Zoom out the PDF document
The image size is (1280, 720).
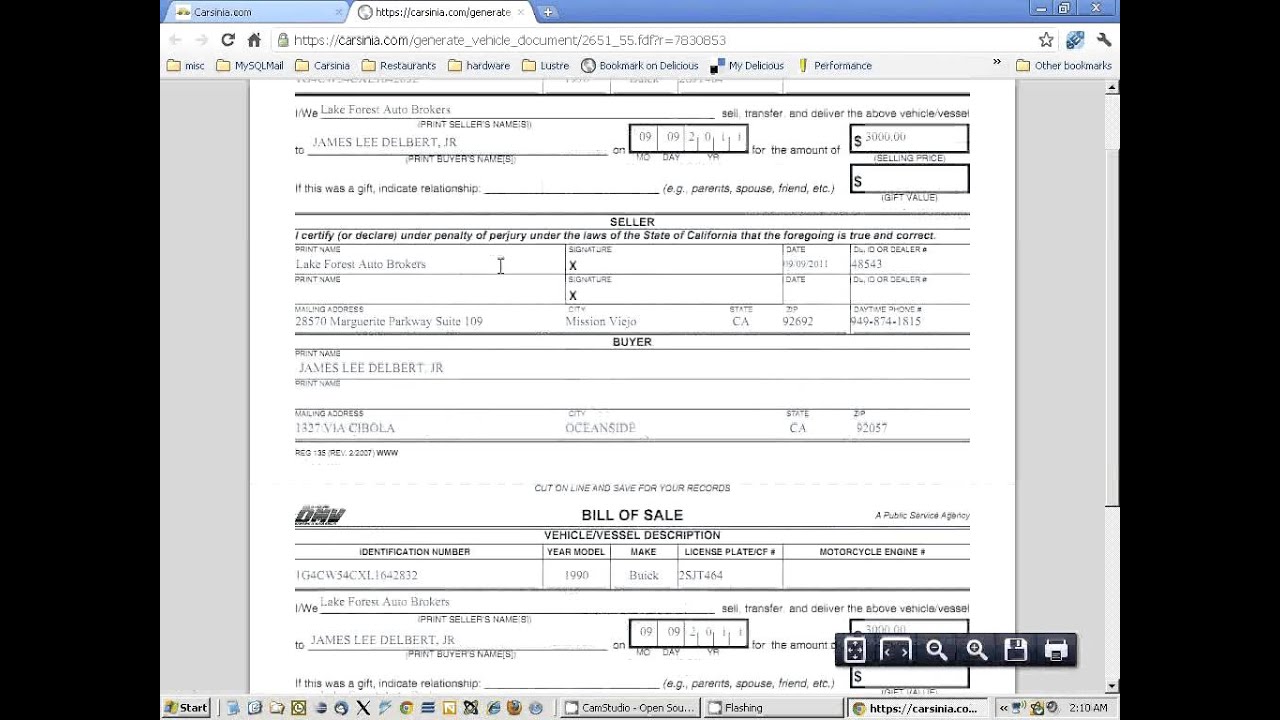tap(937, 650)
